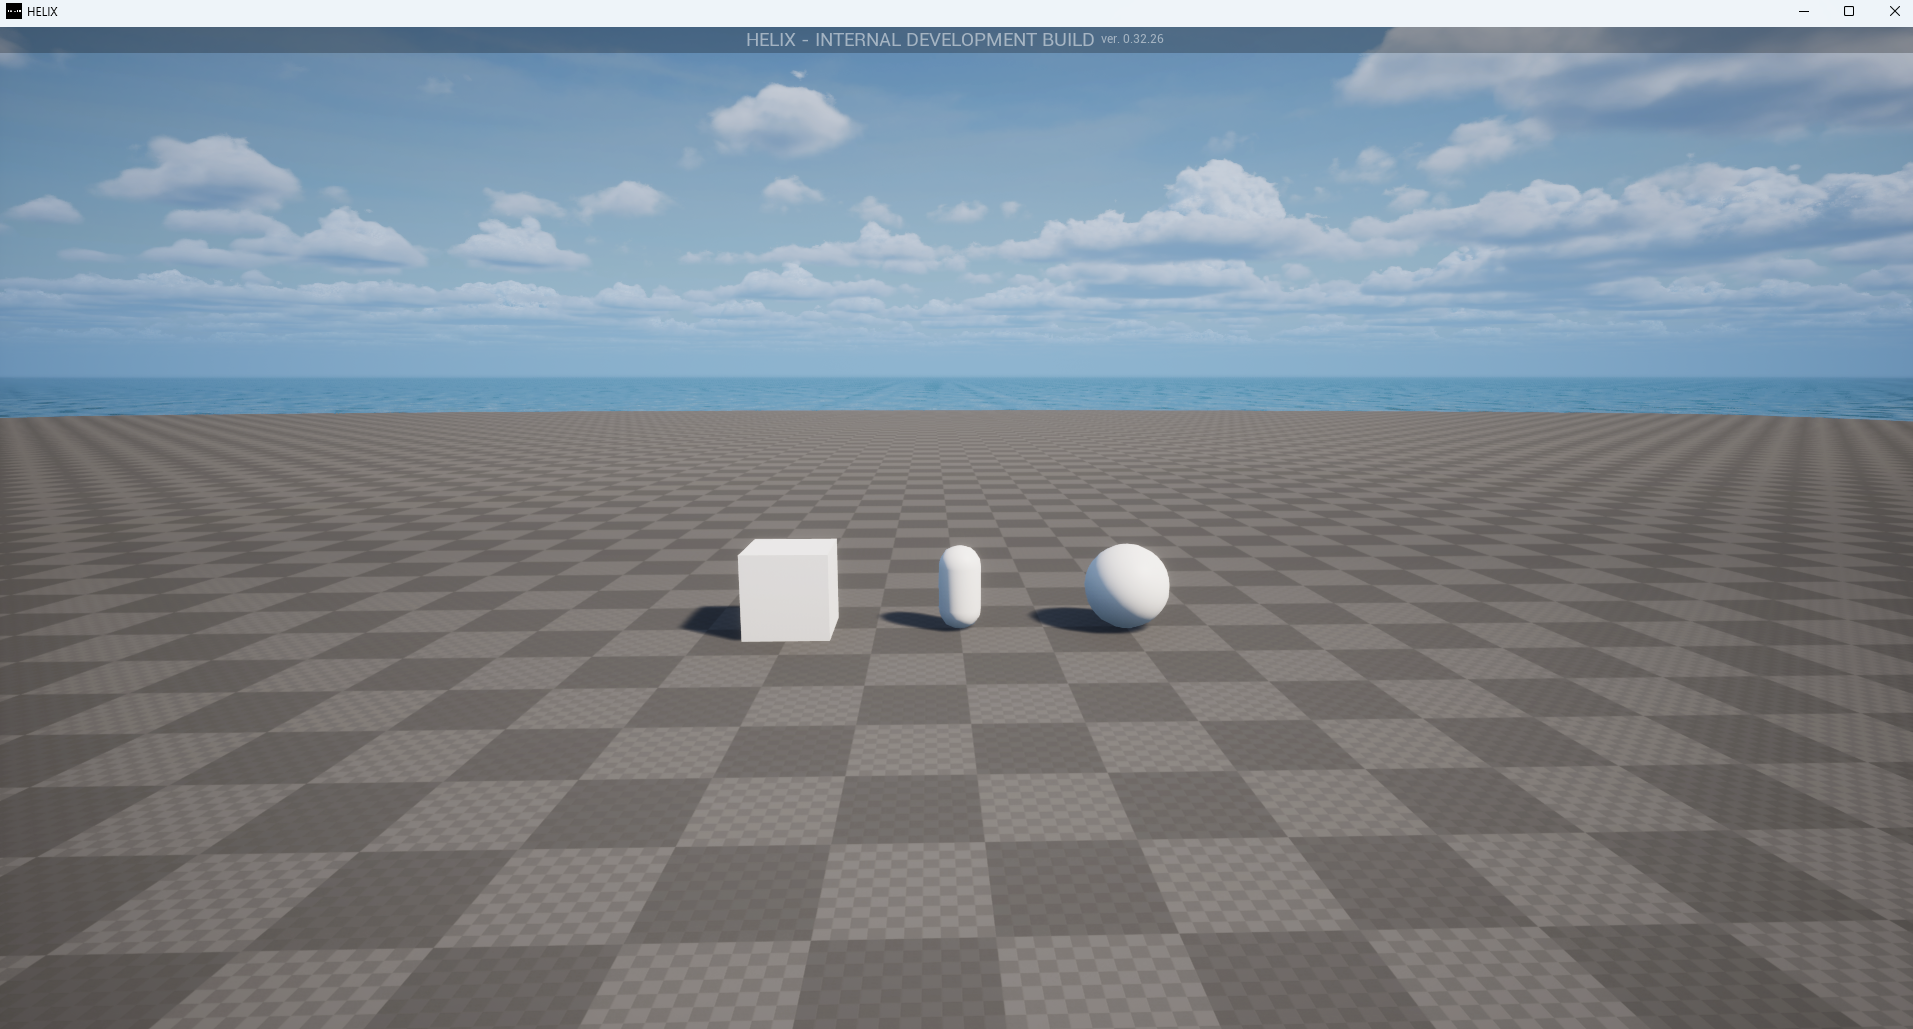Select the white capsule object
Image resolution: width=1913 pixels, height=1029 pixels.
click(960, 586)
